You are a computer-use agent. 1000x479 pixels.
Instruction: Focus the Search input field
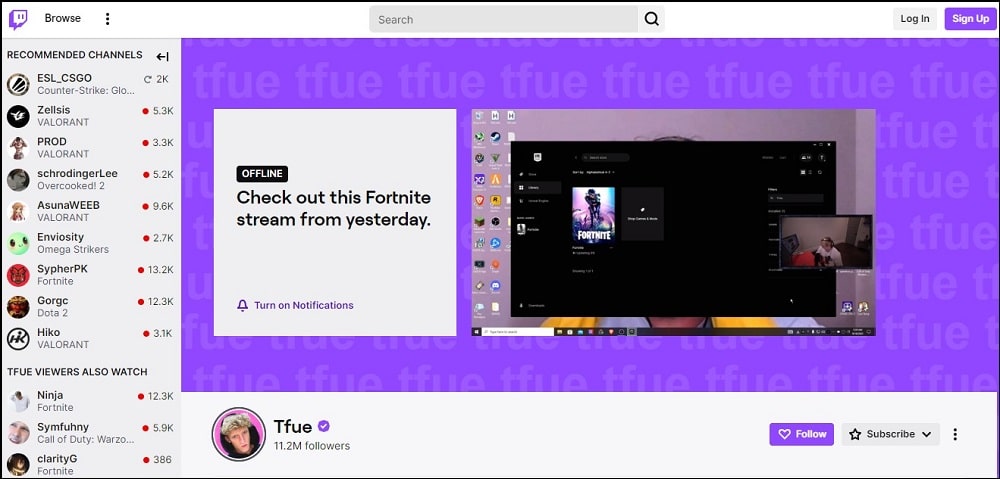(x=503, y=20)
